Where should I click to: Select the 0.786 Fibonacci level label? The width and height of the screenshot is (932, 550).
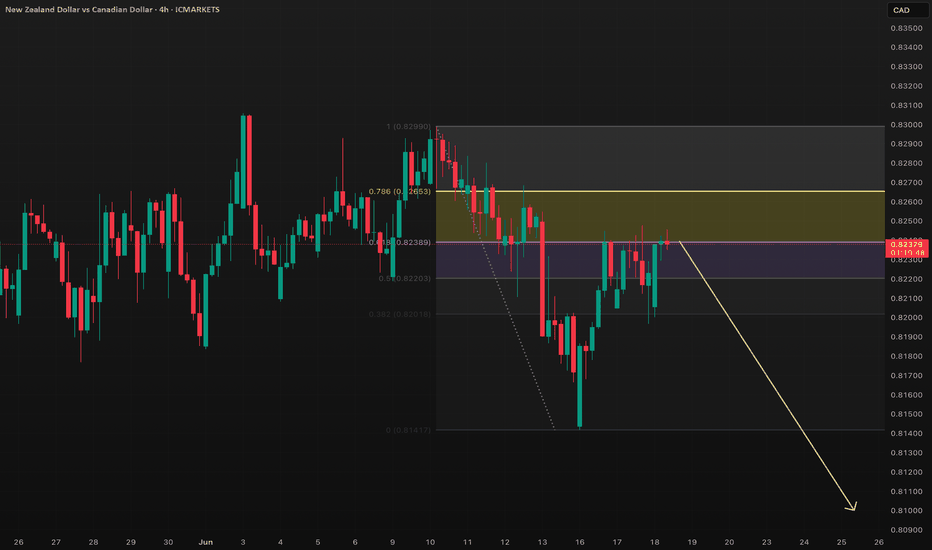399,191
